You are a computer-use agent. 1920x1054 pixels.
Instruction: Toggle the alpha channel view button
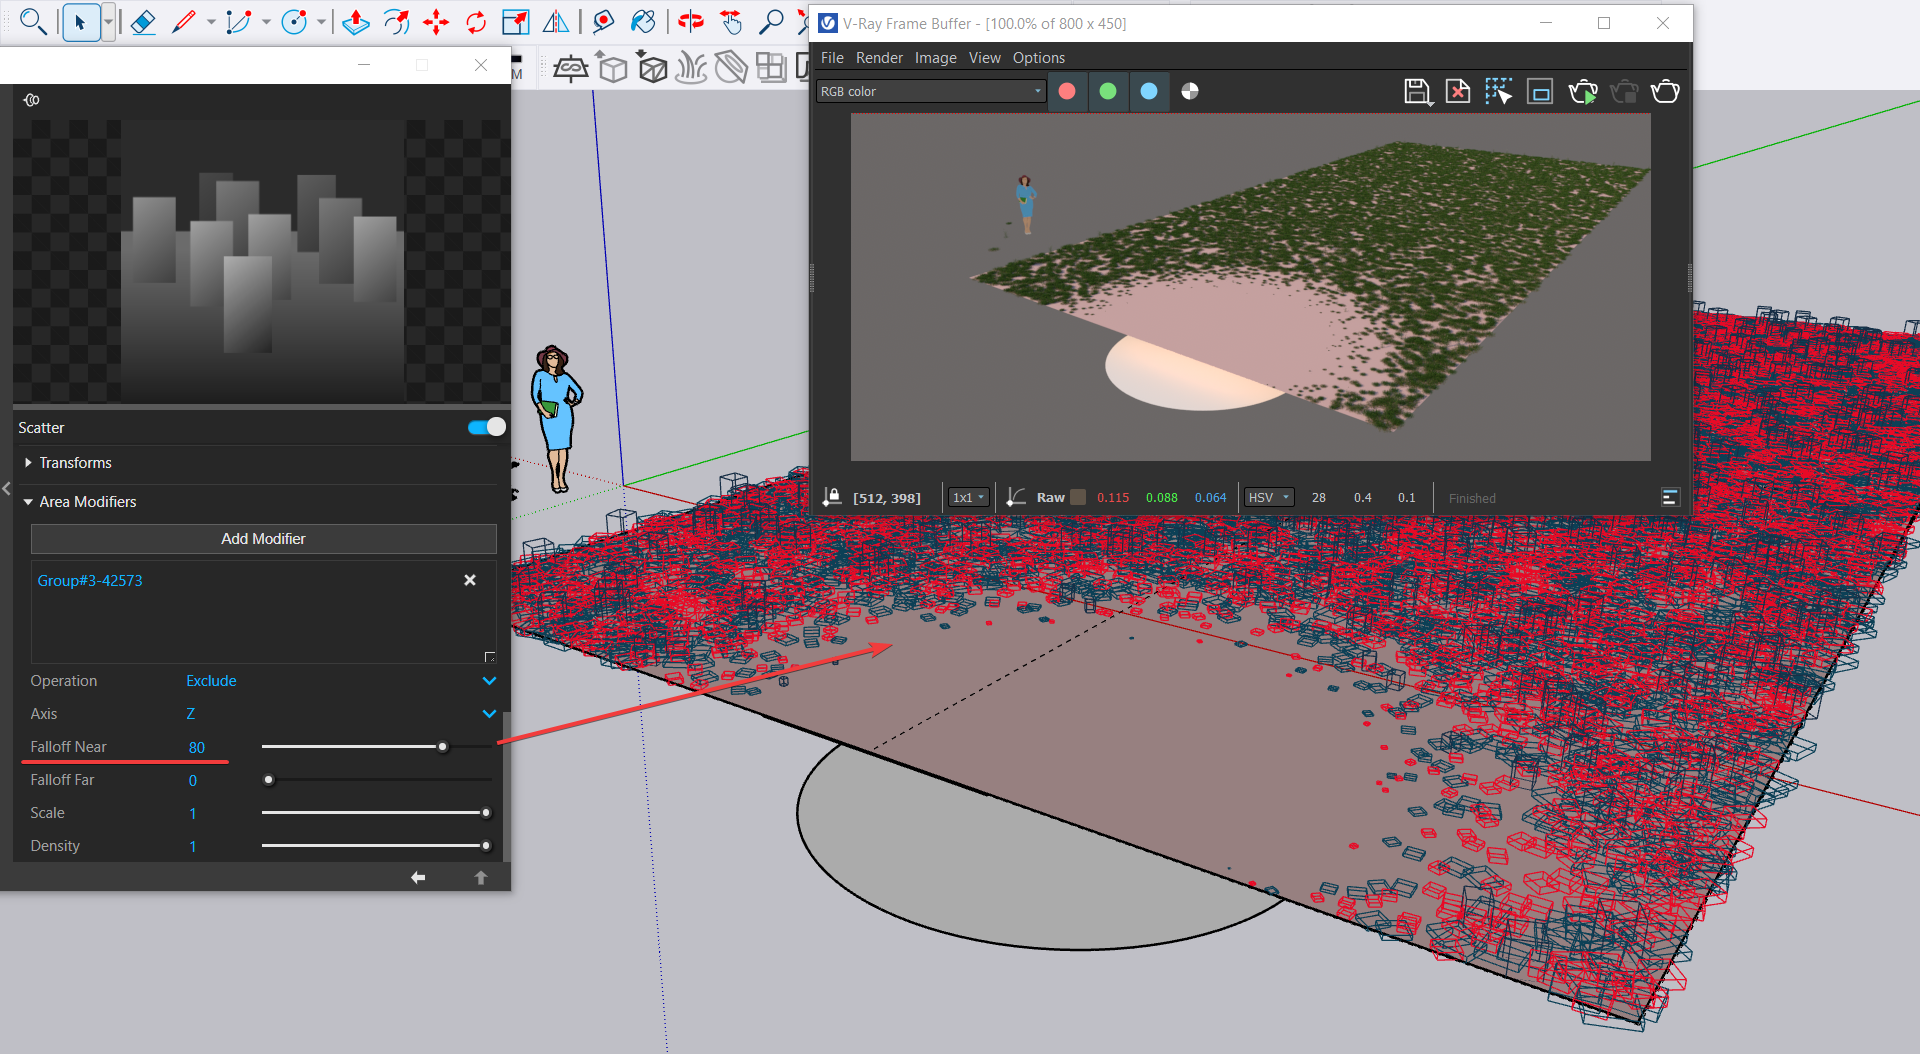pos(1190,91)
